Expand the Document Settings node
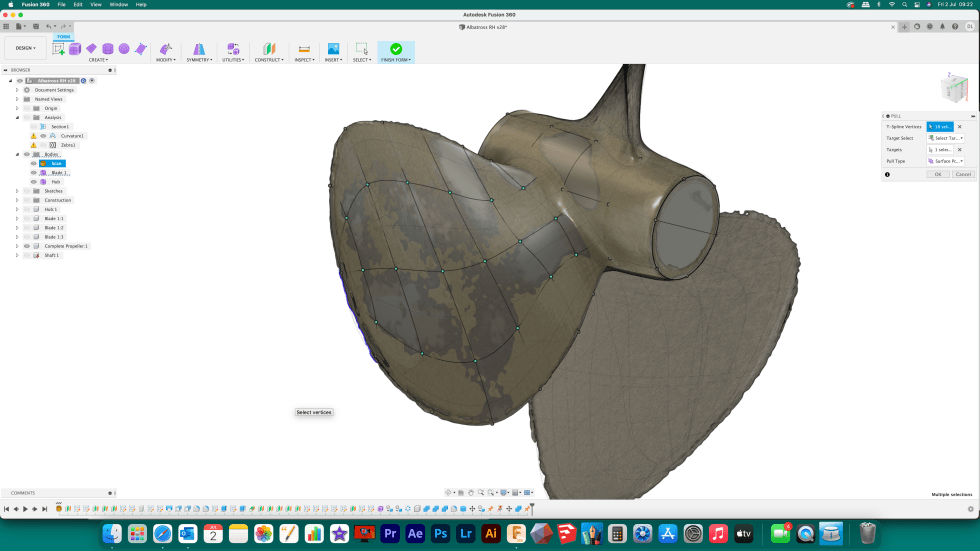Screen dimensions: 980x551 tap(18, 90)
